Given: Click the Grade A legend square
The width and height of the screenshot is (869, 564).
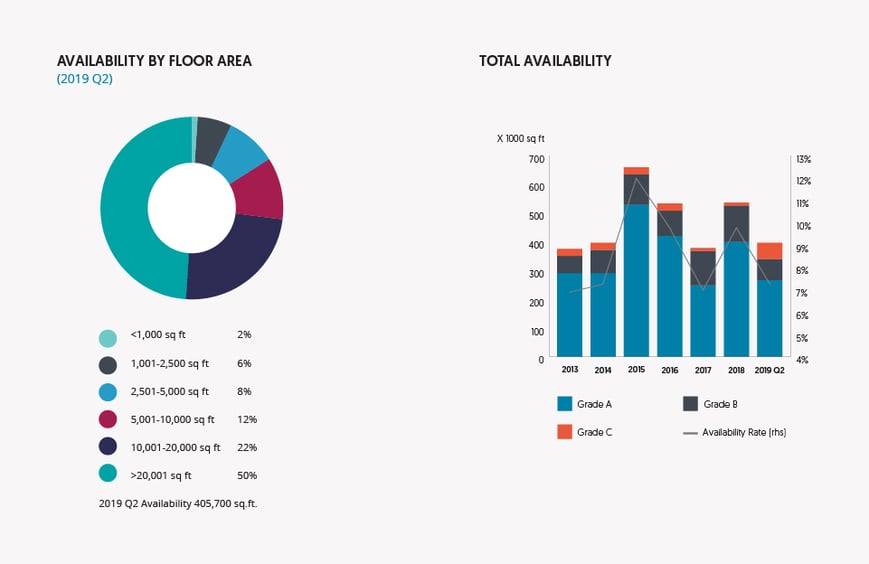Looking at the screenshot, I should (564, 405).
